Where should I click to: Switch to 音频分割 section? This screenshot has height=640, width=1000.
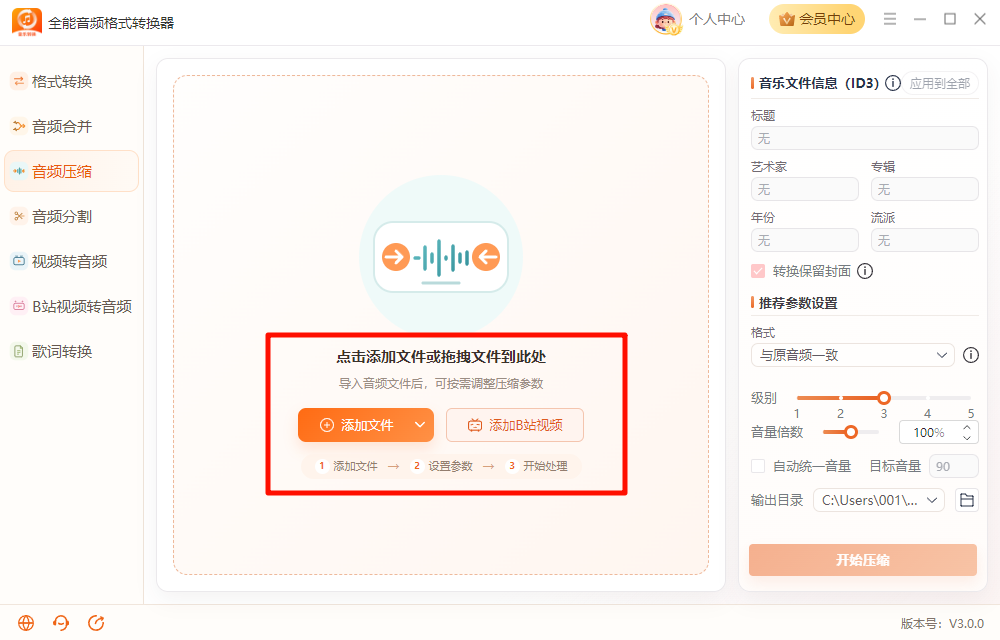71,217
